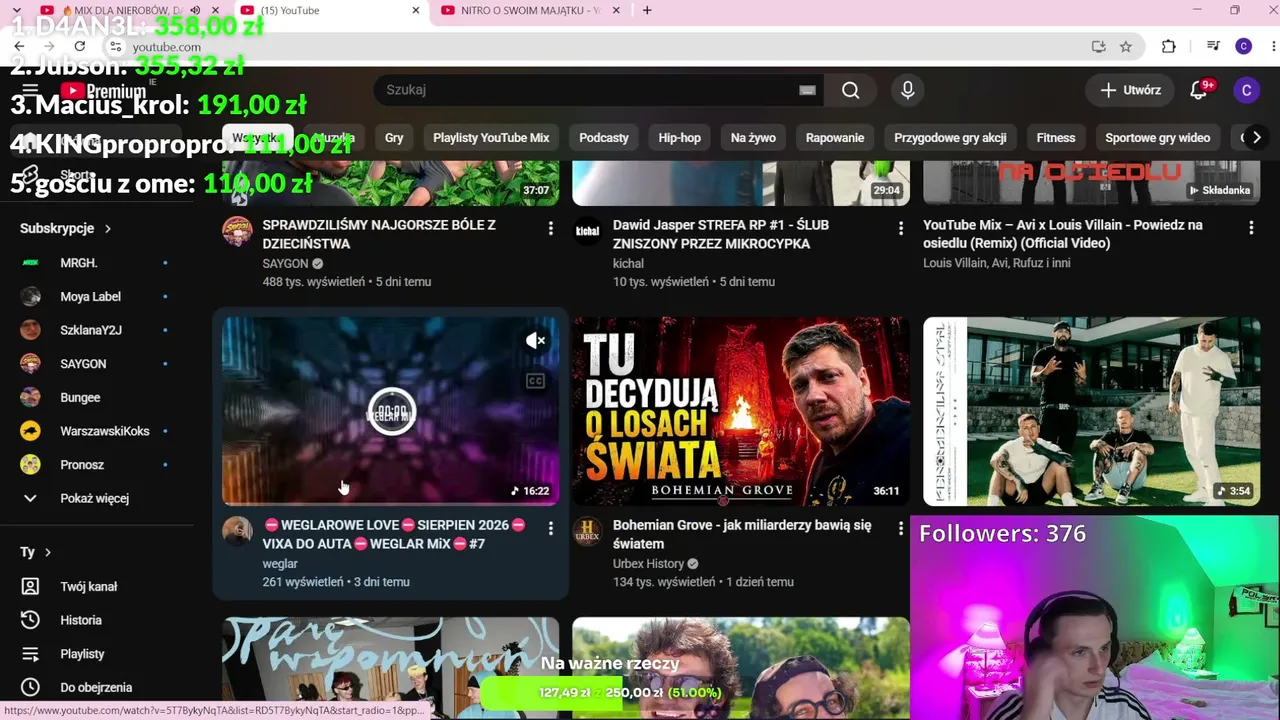Screen dimensions: 1280x720
Task: Select the Na żywo chip
Action: point(753,138)
